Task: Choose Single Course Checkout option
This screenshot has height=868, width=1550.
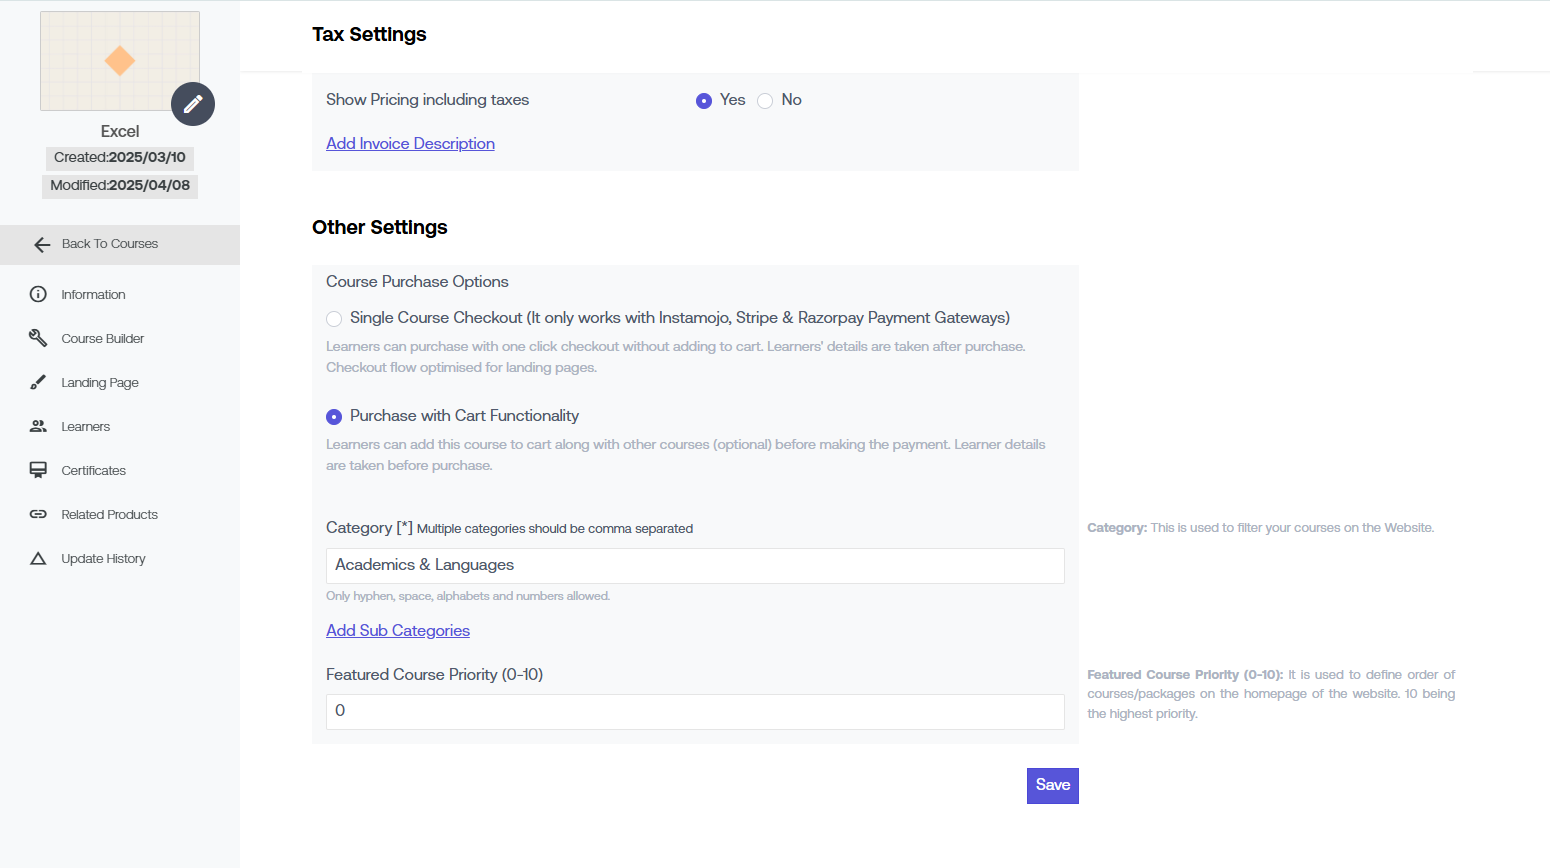Action: tap(334, 319)
